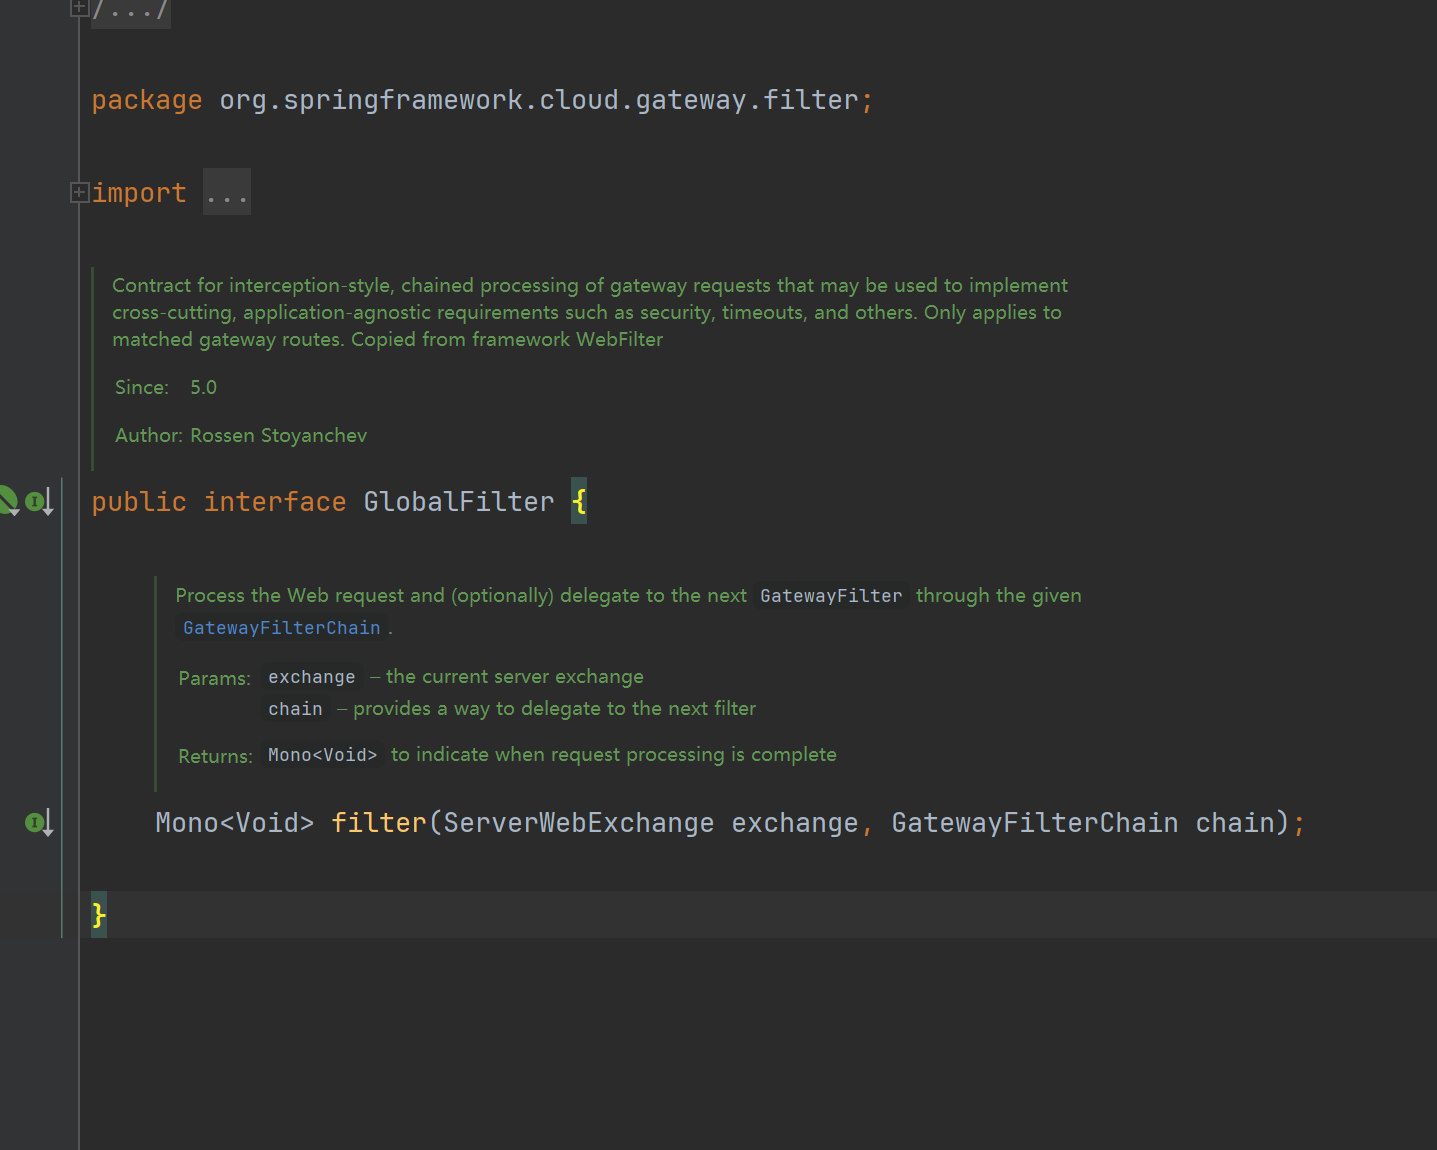
Task: Click ServerWebExchange in the method signature
Action: [x=579, y=823]
